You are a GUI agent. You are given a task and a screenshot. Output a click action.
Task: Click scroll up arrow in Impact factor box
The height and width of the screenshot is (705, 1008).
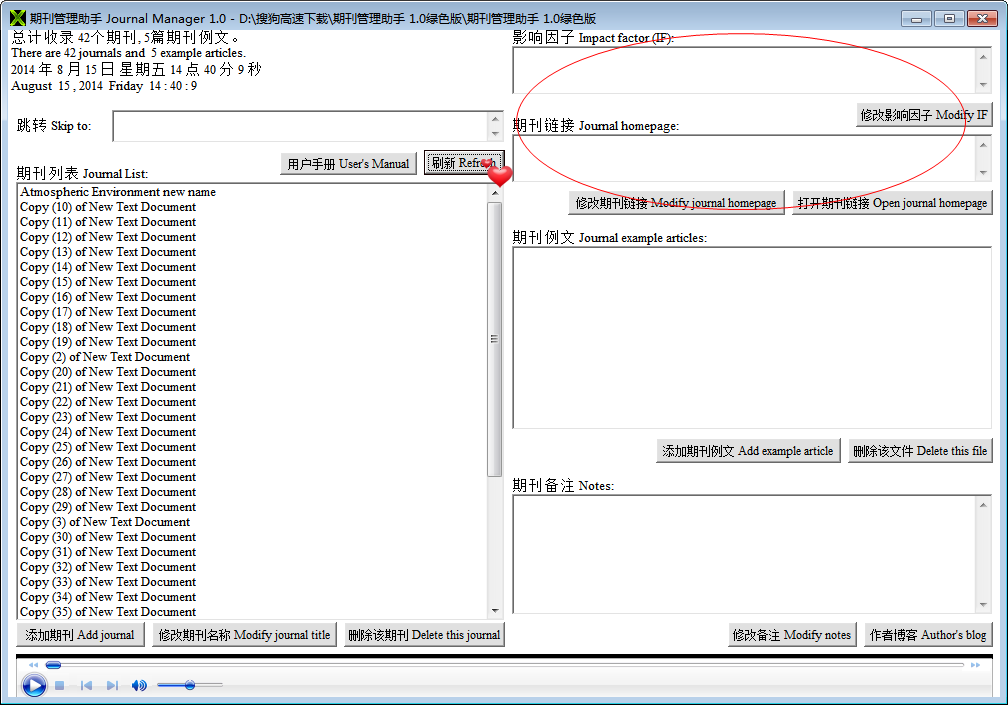(983, 57)
